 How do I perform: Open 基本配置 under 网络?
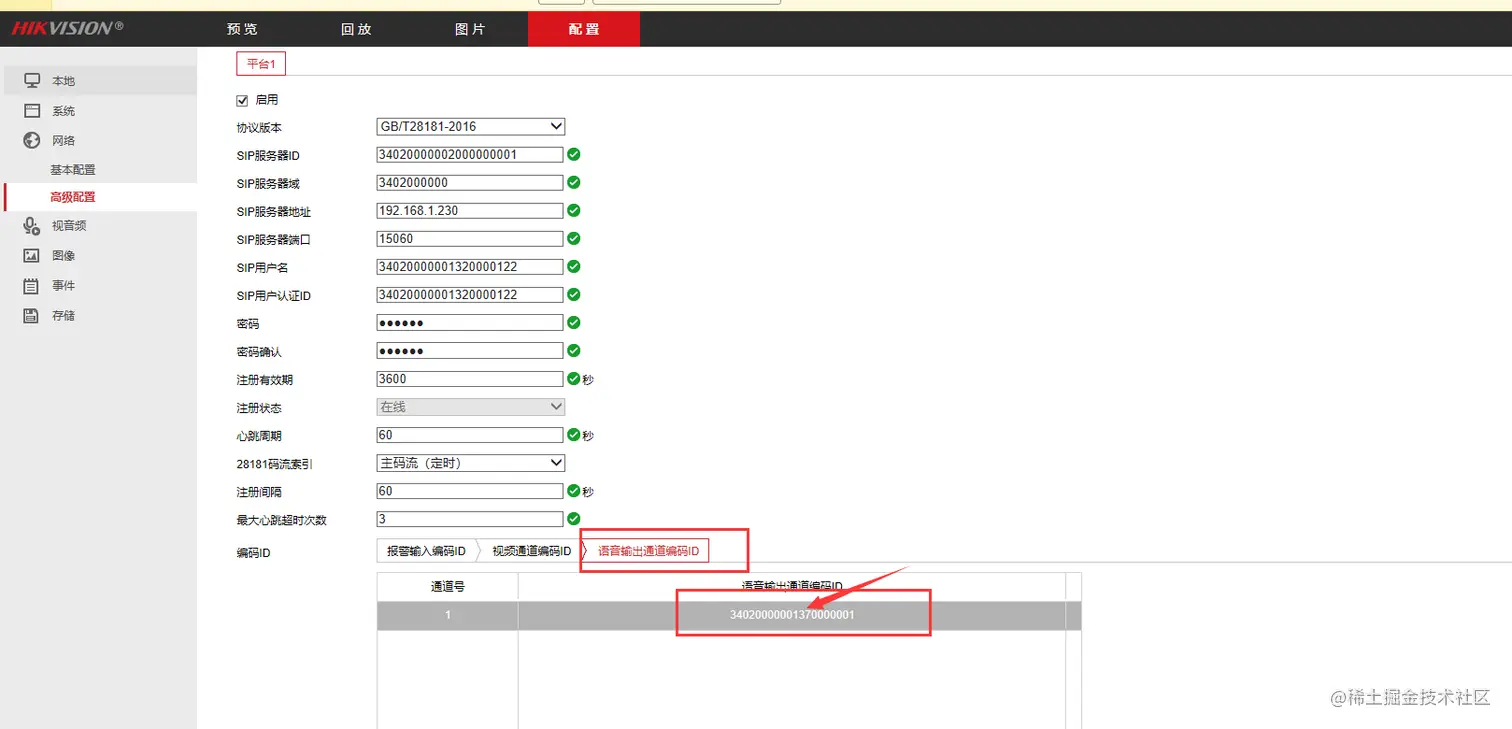click(x=73, y=170)
